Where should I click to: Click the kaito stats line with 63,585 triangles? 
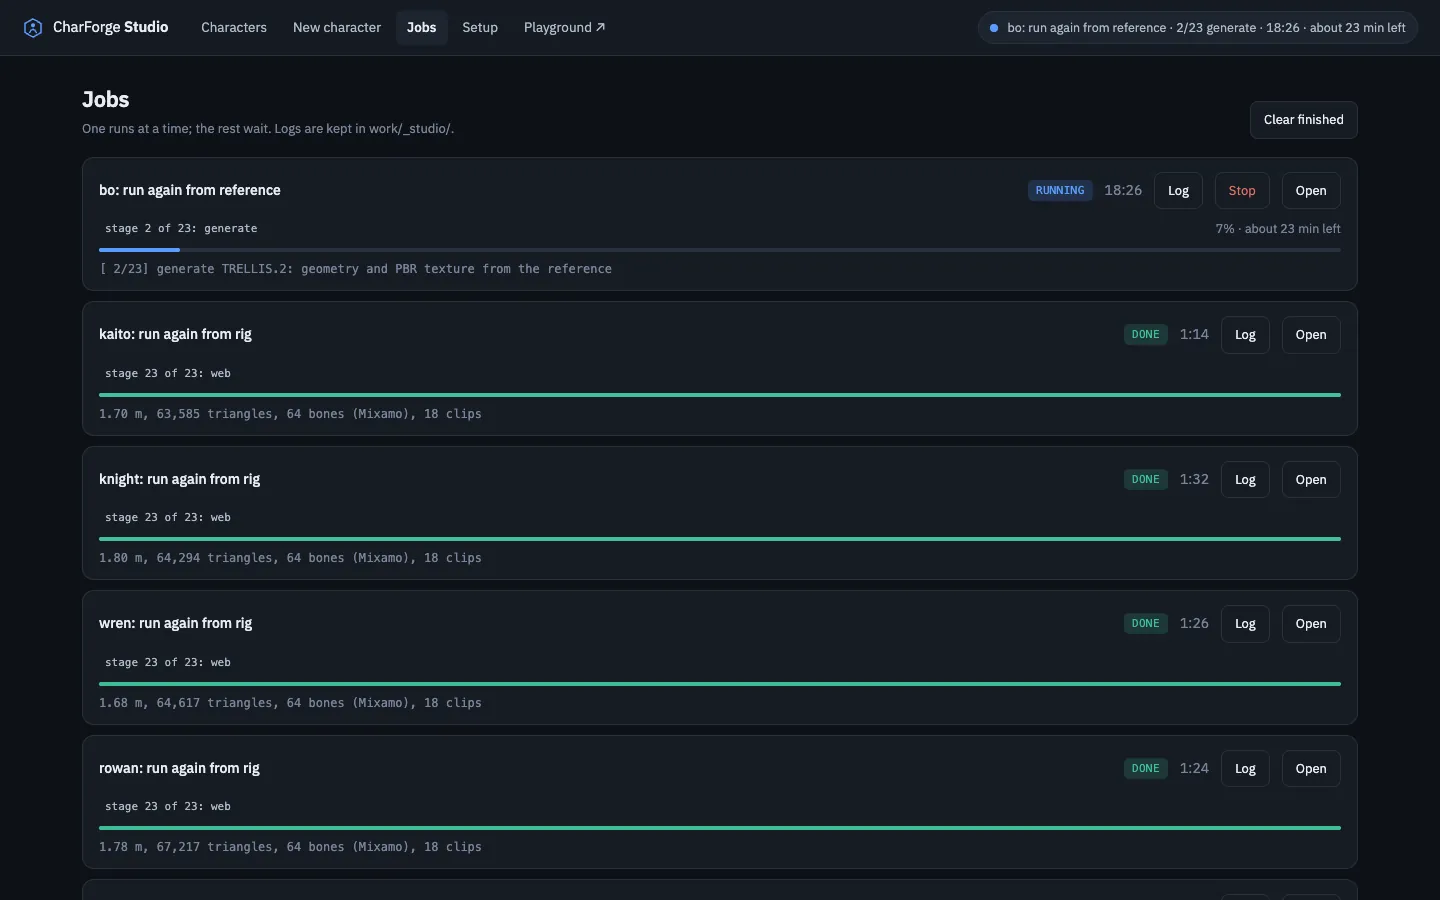(290, 414)
